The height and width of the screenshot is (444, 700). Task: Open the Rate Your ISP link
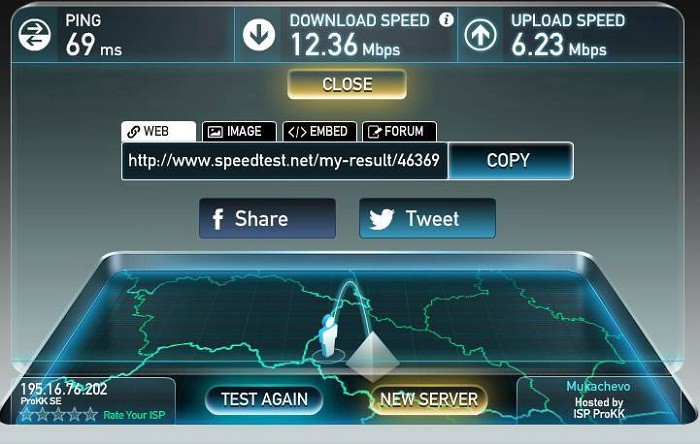134,415
